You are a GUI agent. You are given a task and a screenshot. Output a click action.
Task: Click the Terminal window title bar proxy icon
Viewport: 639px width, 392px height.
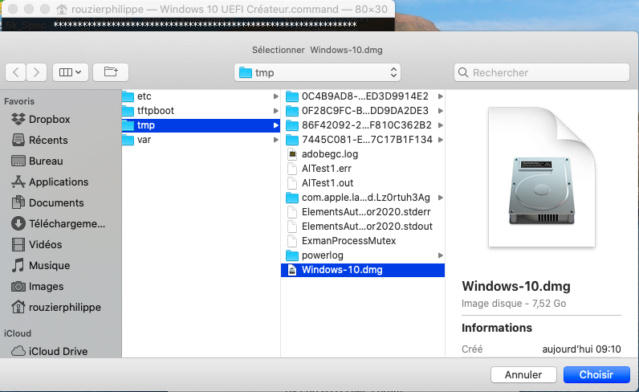(62, 9)
